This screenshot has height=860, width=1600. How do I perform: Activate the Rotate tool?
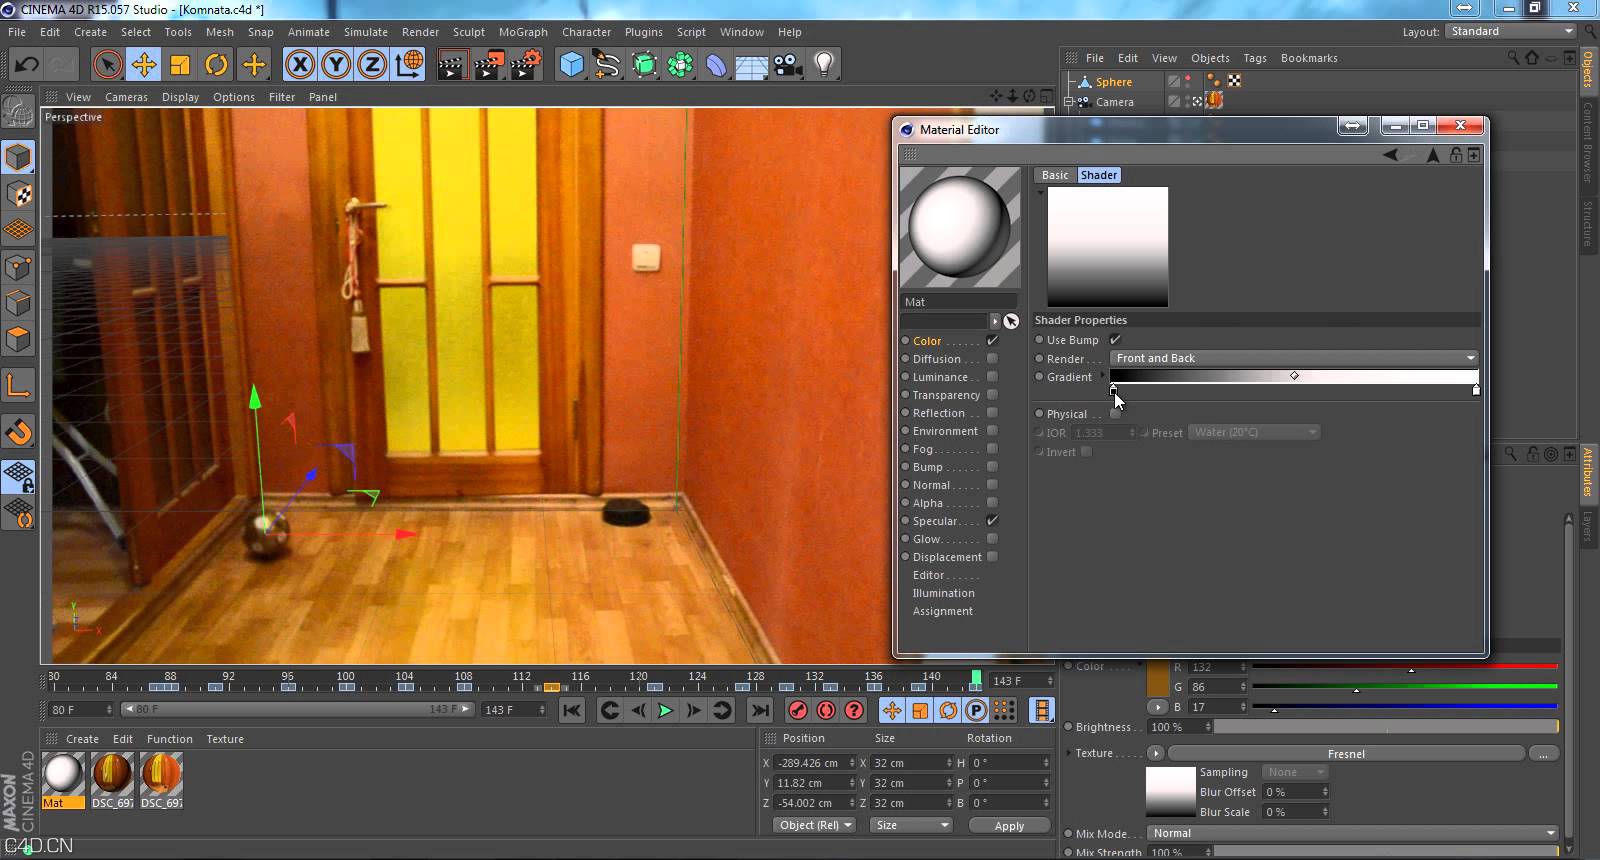(x=216, y=66)
